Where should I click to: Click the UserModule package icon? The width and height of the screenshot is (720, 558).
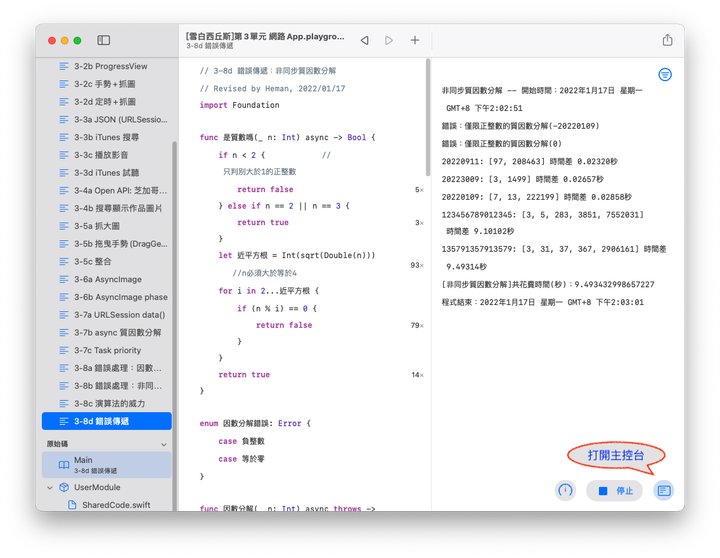pos(64,487)
